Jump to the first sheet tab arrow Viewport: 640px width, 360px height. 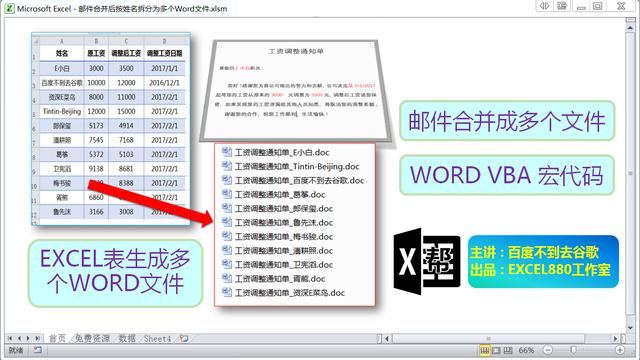click(10, 338)
